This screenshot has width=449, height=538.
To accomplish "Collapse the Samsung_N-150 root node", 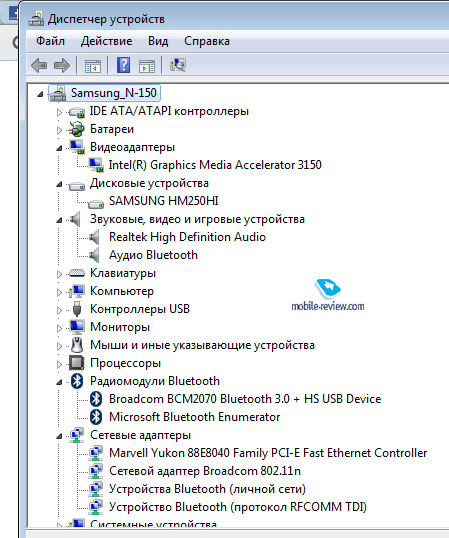I will (x=40, y=94).
